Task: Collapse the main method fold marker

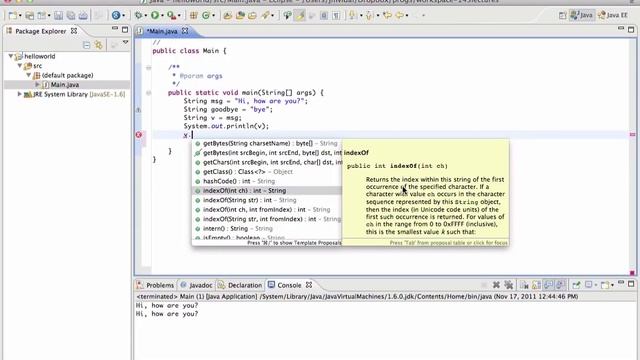Action: 149,93
